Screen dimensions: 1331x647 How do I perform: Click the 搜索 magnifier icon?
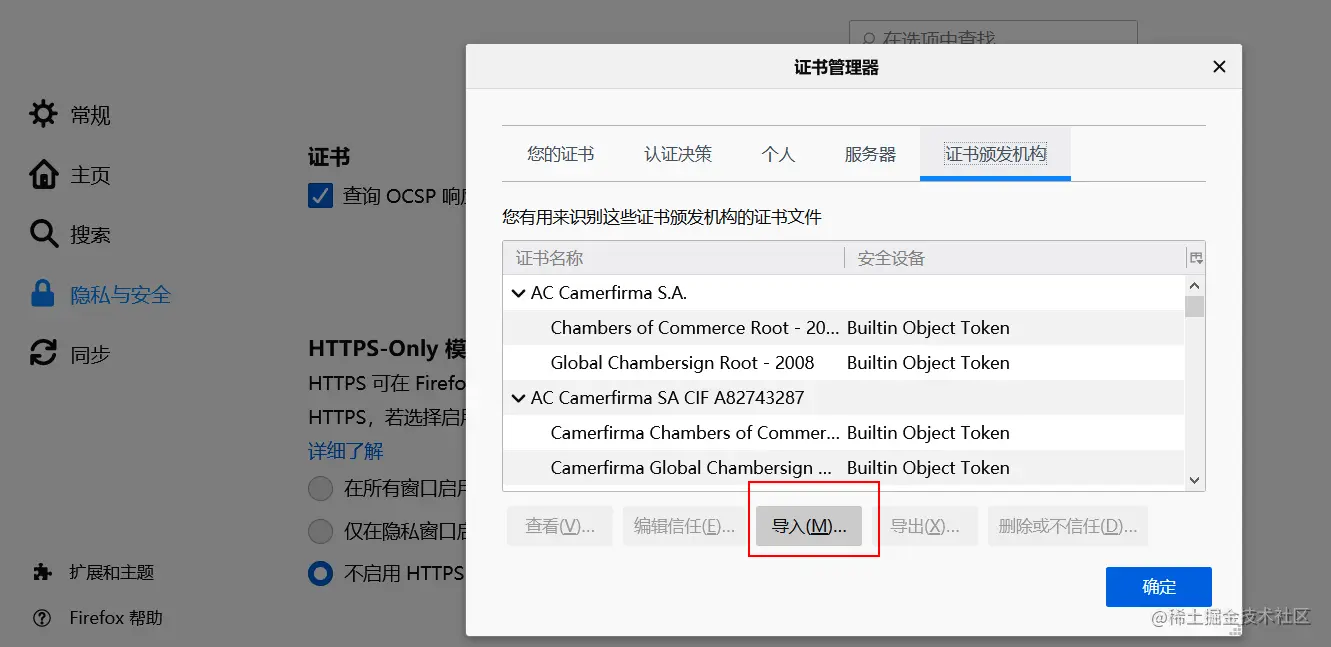(42, 234)
